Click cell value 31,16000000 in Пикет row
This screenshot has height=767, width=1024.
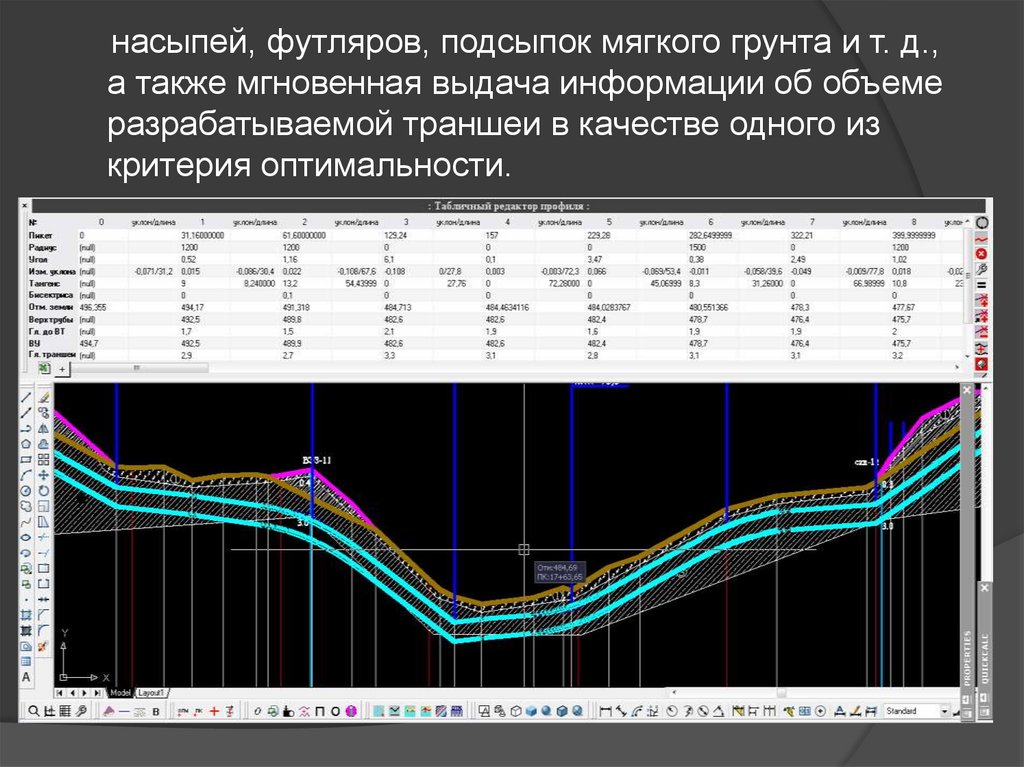point(202,235)
